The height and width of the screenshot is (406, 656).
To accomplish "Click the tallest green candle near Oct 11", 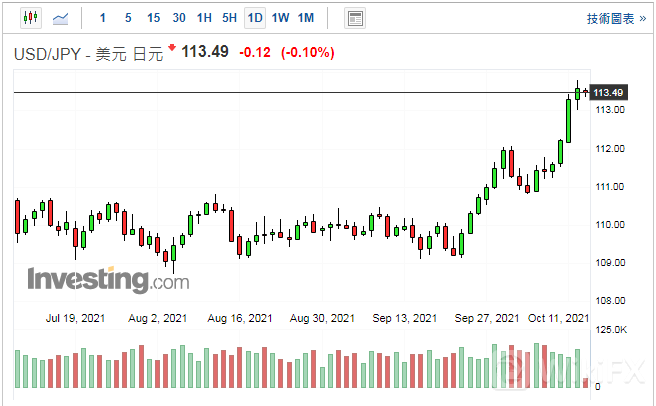I will pos(569,119).
